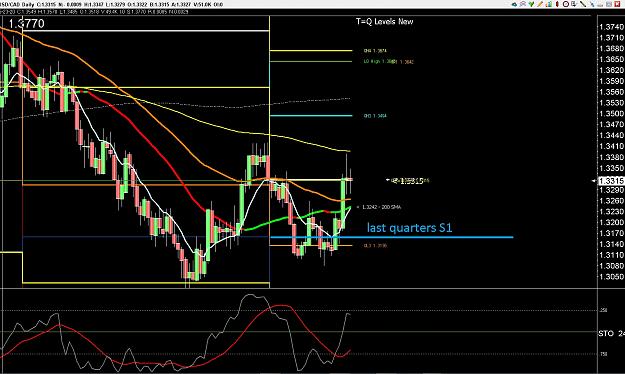Click the small blue pin tool icon
Screen dimensions: 625x374
[x=592, y=4]
